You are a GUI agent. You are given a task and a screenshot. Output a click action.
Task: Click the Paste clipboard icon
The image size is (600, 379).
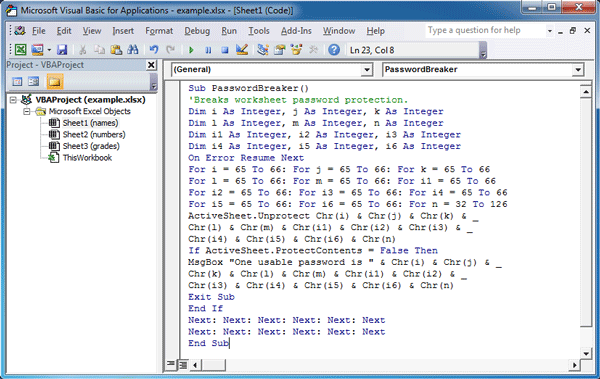[x=116, y=50]
